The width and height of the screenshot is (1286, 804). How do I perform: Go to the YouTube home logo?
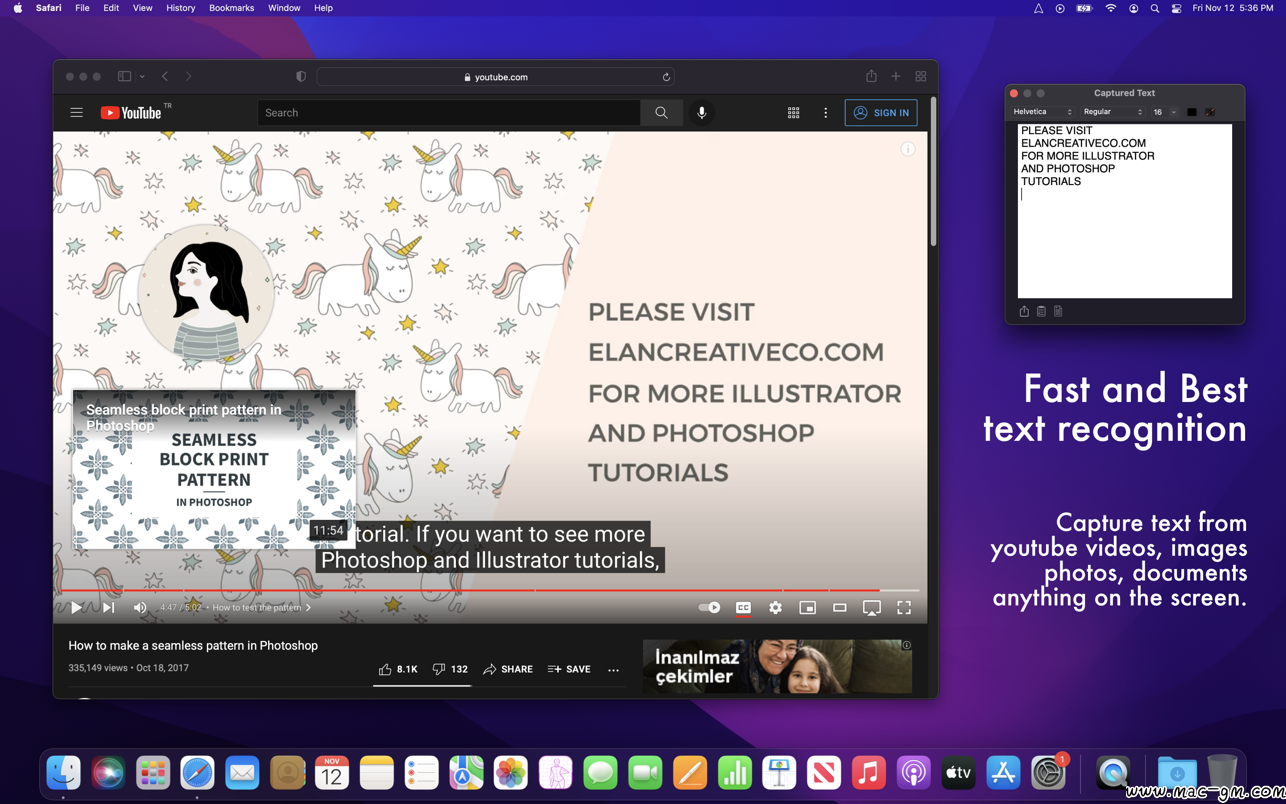(131, 113)
